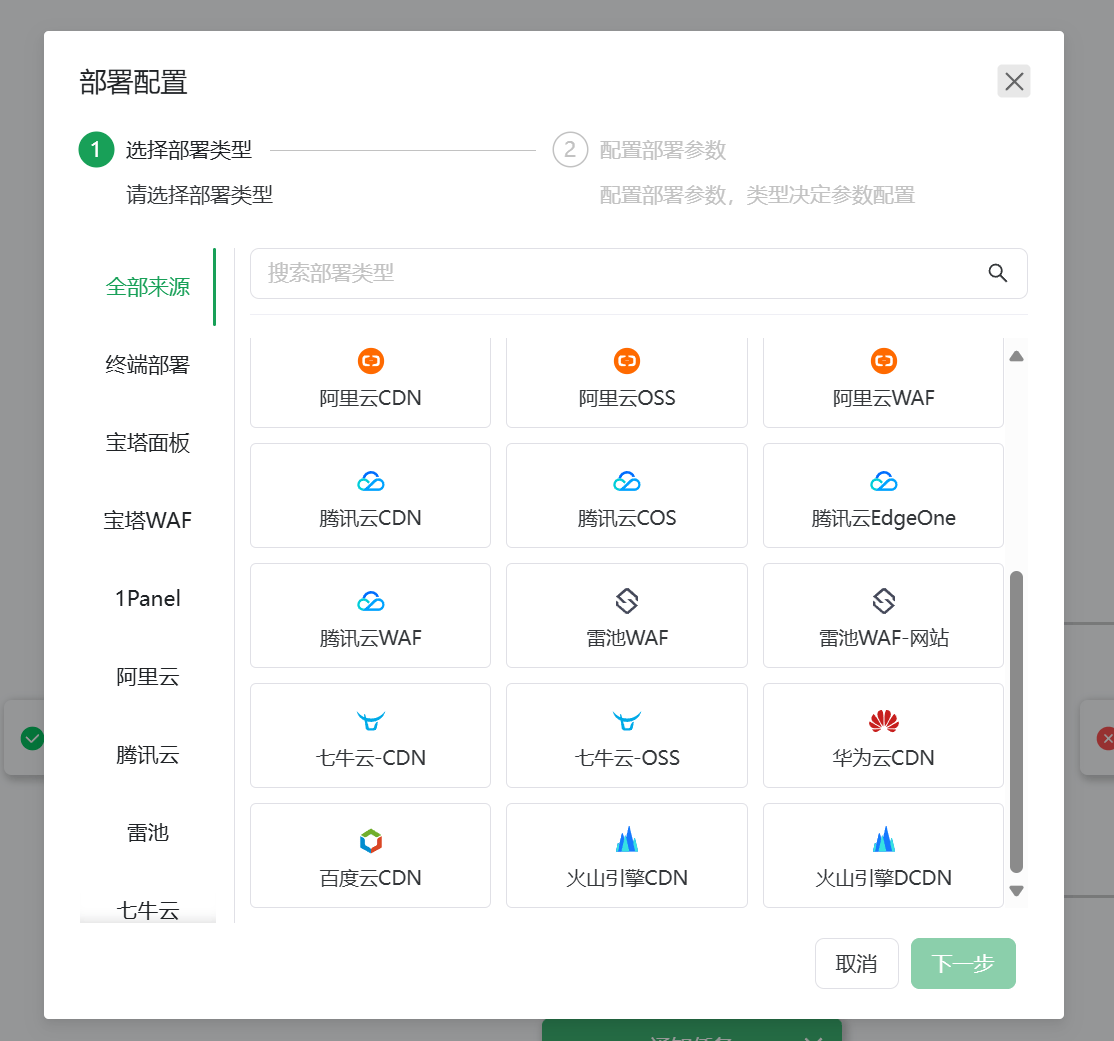Close the 部署配置 dialog
Screen dimensions: 1114x1041
(1014, 81)
